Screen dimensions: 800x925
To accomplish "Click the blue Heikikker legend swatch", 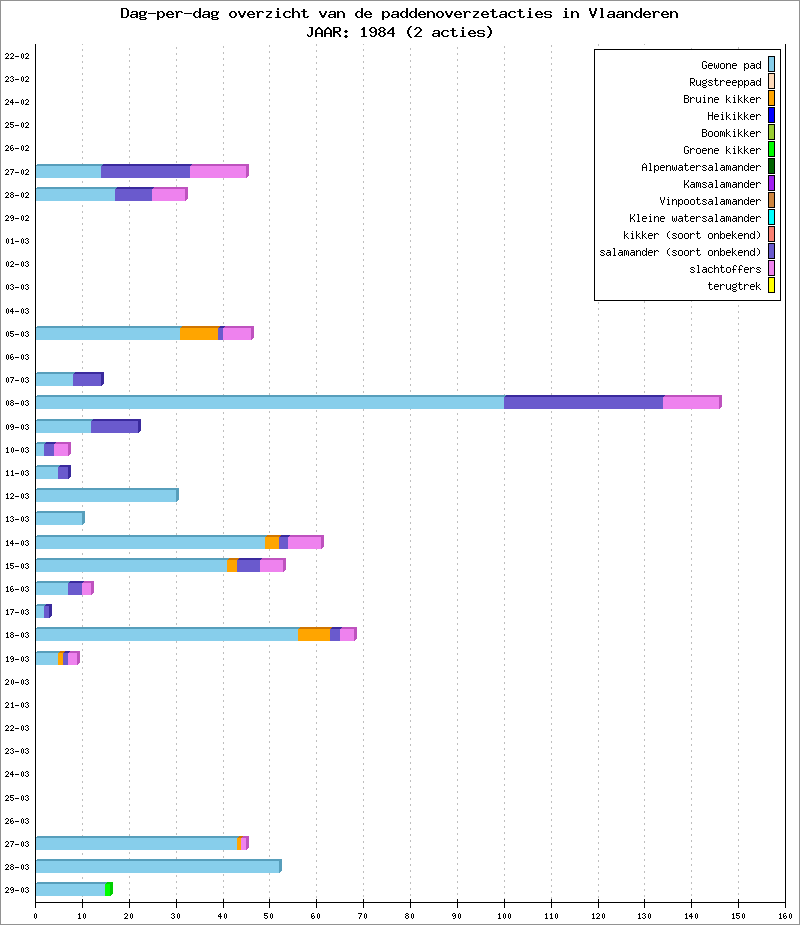I will 771,116.
